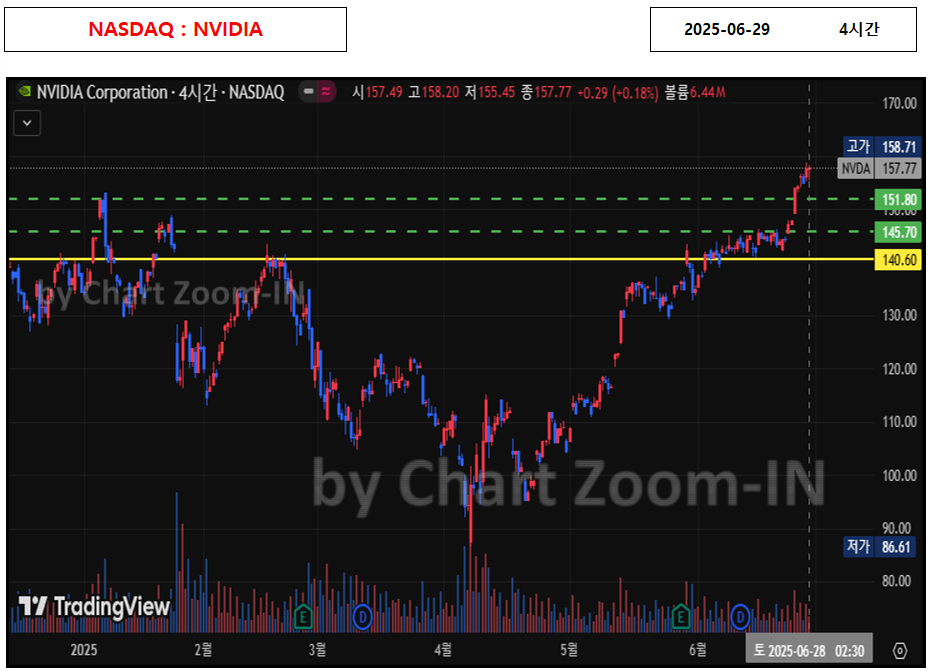Click the 2025-06-29 date in header box

727,30
